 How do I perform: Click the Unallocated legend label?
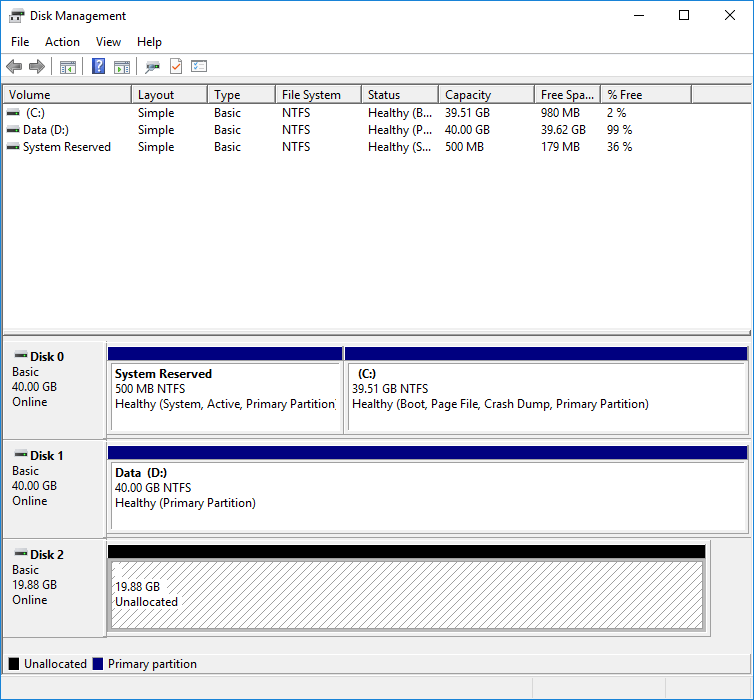[x=55, y=664]
